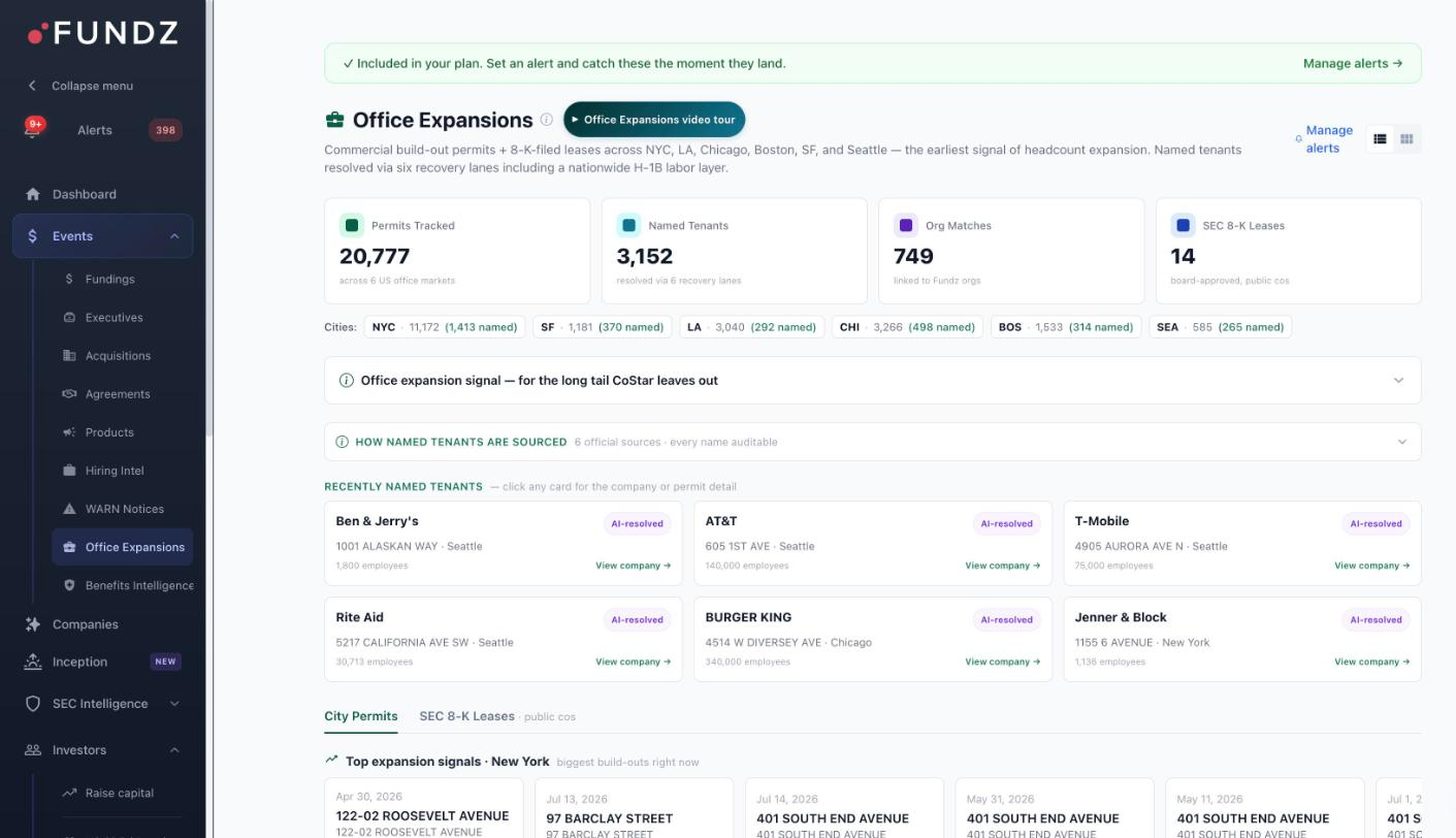This screenshot has width=1456, height=838.
Task: Click the Org Matches purple icon
Action: [x=905, y=225]
